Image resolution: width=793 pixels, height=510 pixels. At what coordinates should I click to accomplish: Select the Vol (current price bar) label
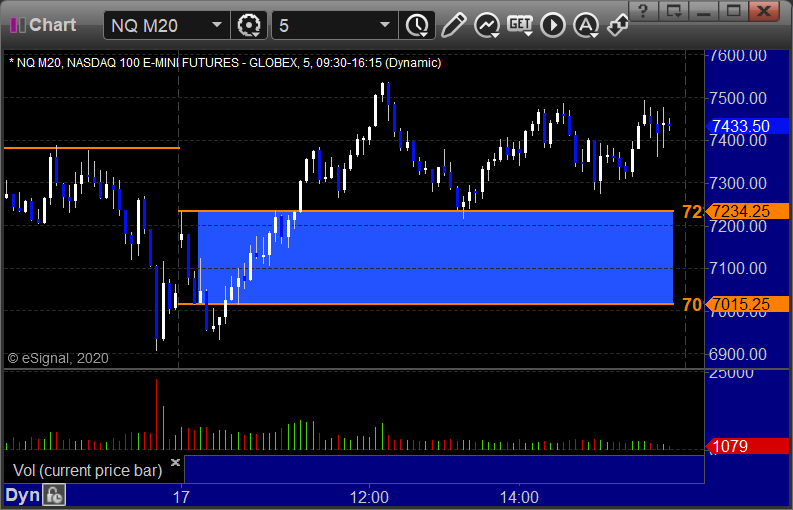pos(87,471)
